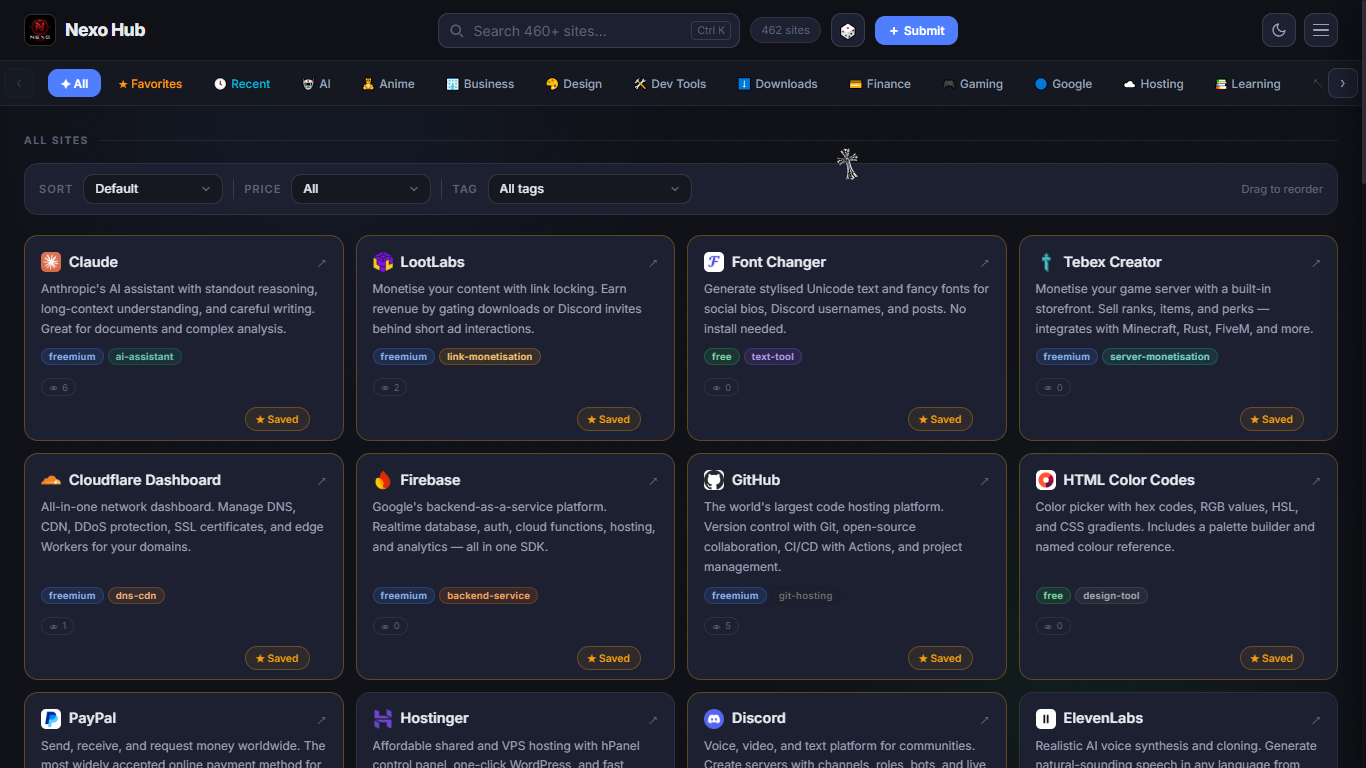The image size is (1366, 768).
Task: Click the GitHub octocat logo icon
Action: click(714, 480)
